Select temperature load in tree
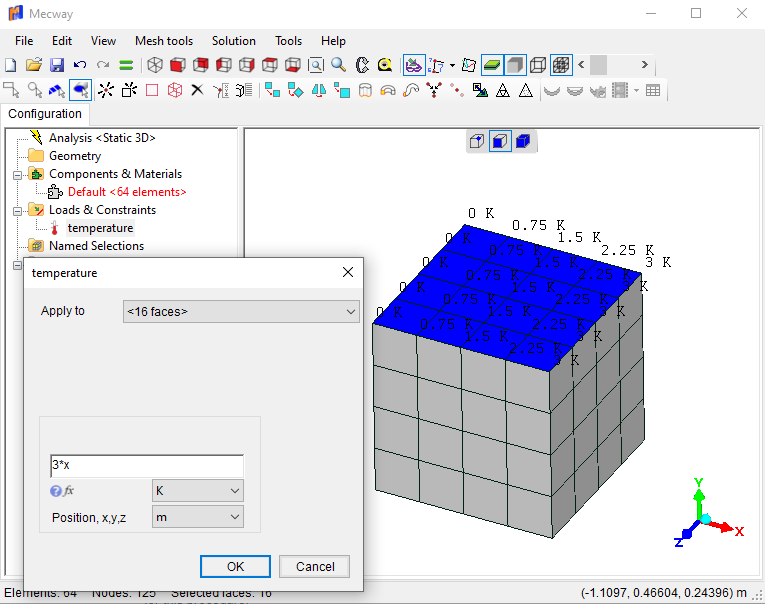 [x=100, y=228]
